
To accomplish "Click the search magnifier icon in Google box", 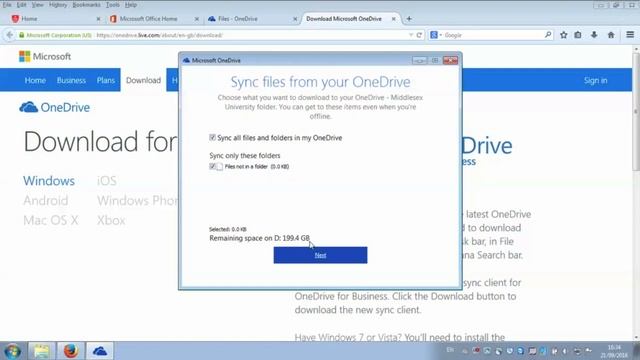I will pyautogui.click(x=548, y=35).
